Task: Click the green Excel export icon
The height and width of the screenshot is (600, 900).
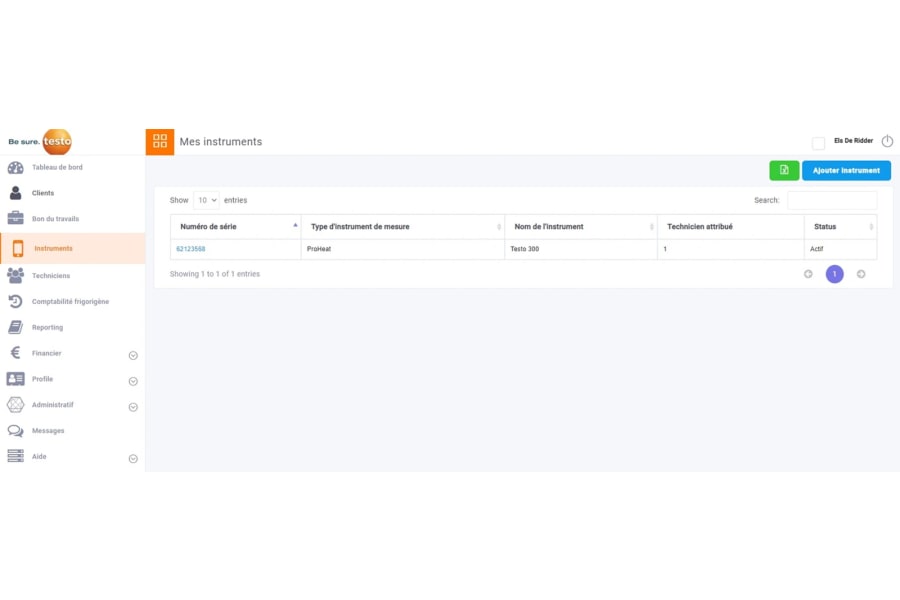Action: [x=784, y=170]
